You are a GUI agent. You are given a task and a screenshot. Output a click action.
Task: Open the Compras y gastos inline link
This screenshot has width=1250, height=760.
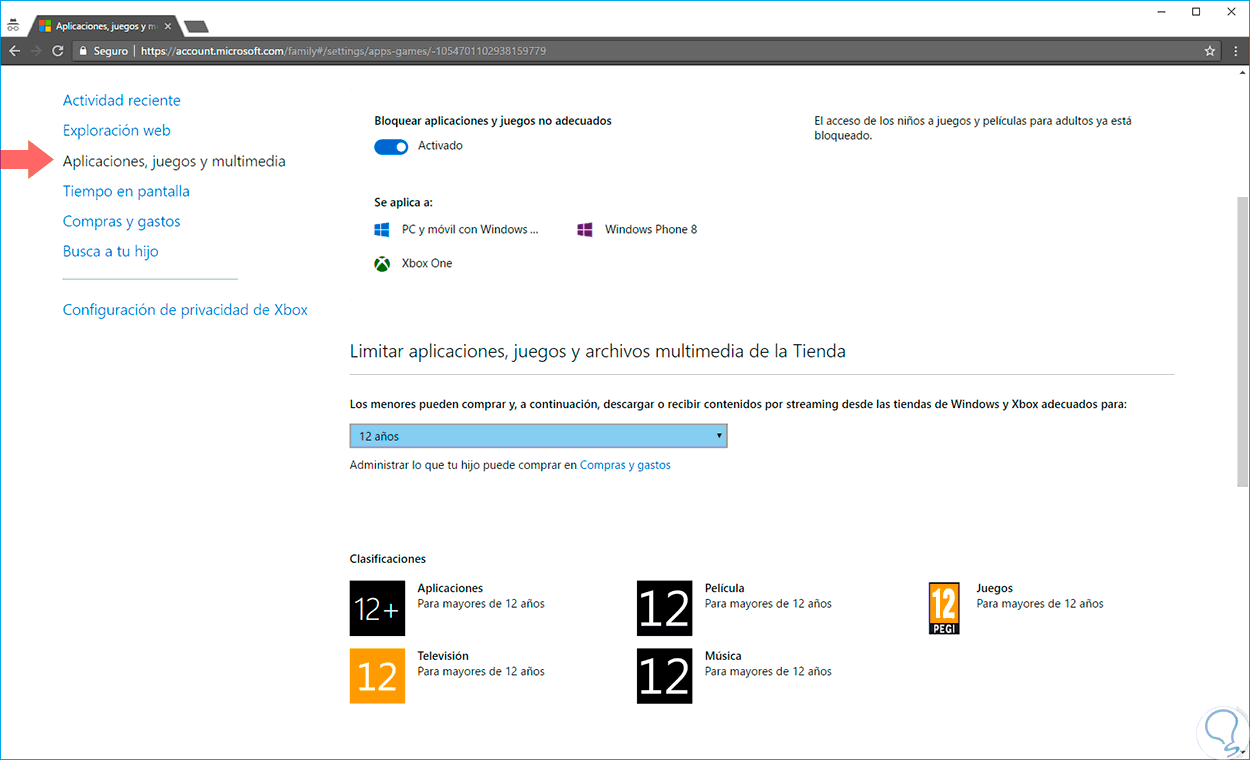point(625,465)
